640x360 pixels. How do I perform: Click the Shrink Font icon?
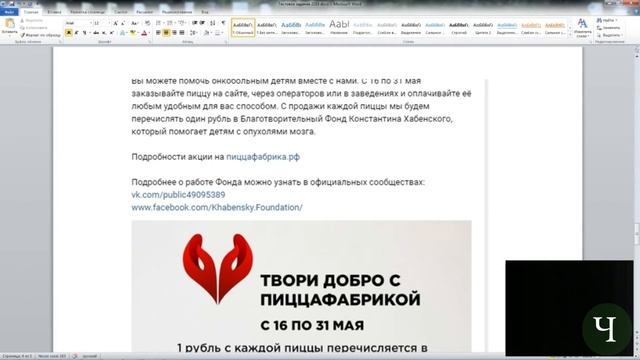(x=123, y=23)
